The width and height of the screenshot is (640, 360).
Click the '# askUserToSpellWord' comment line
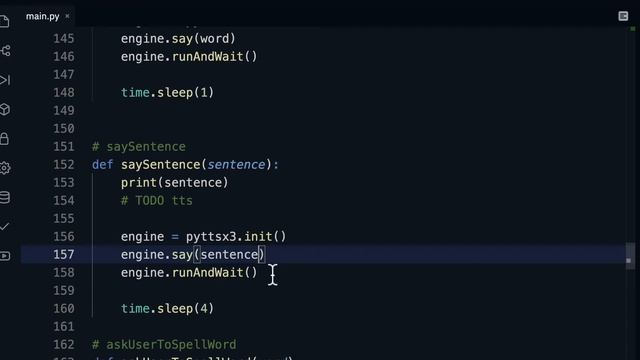(164, 344)
